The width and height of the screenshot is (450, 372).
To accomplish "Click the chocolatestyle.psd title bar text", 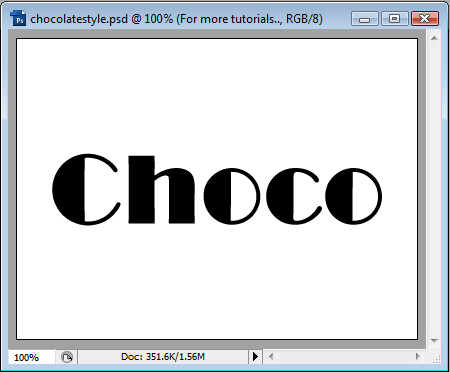I will click(176, 19).
